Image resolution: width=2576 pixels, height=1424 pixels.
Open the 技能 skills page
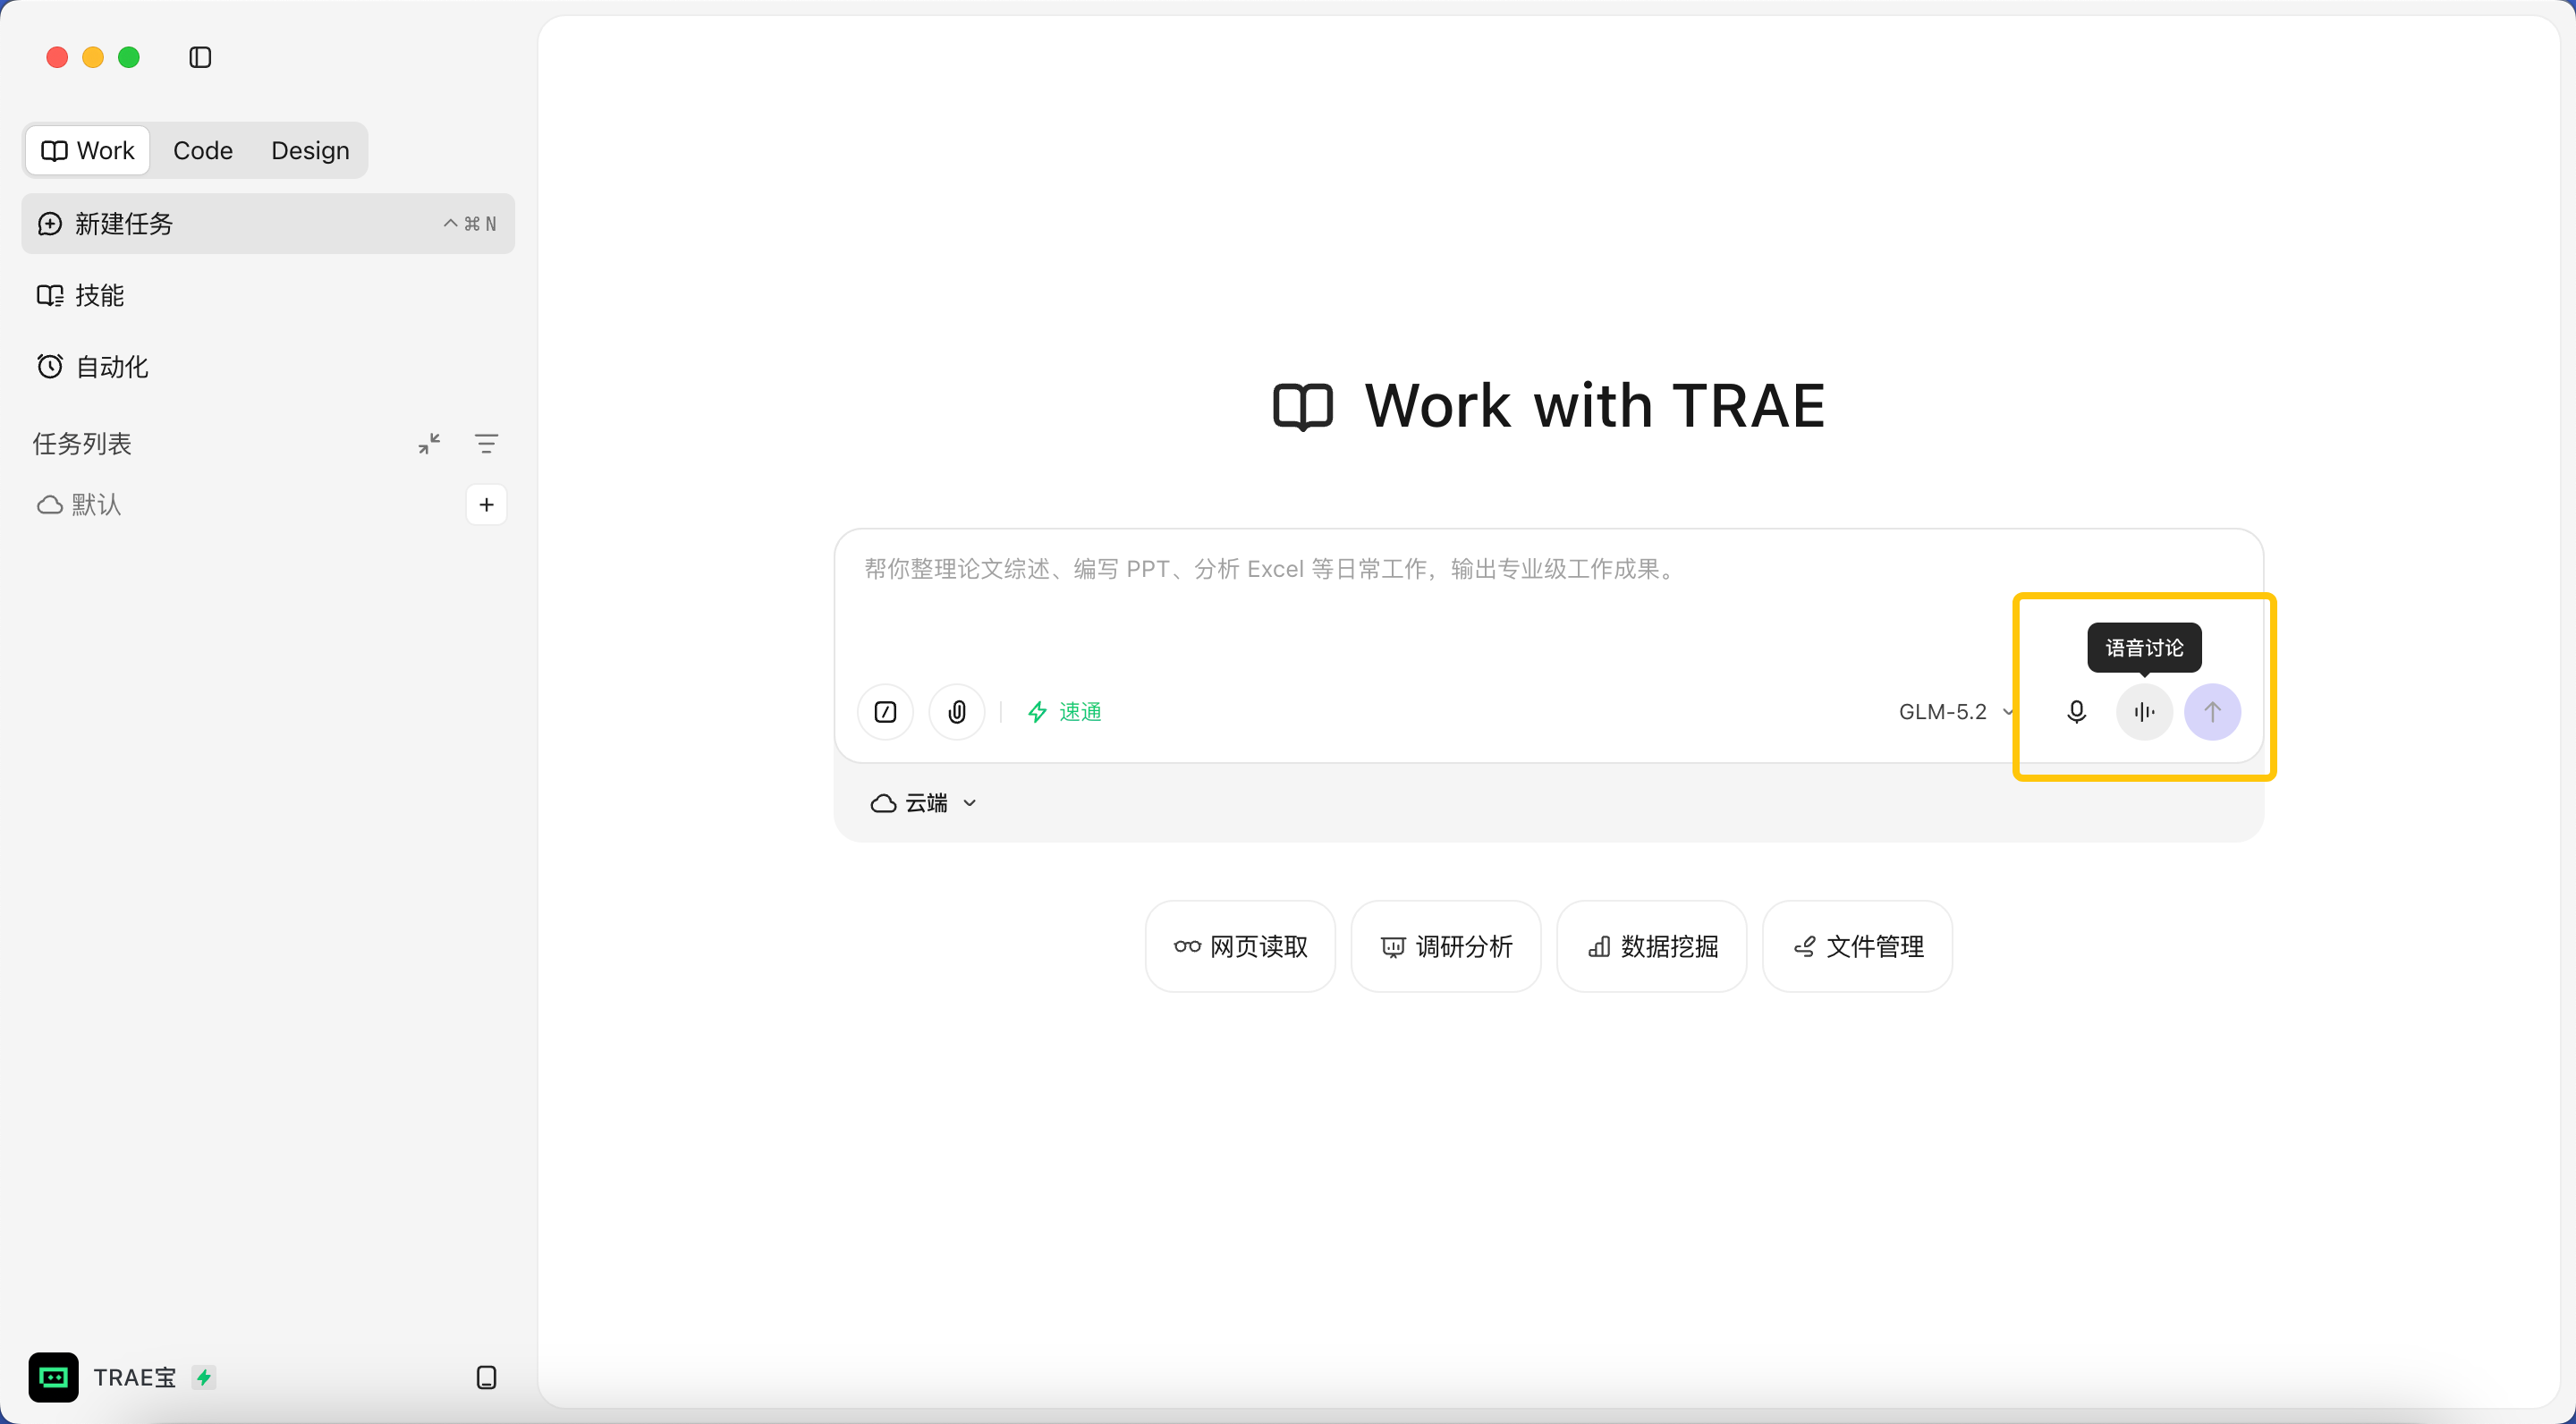point(268,295)
